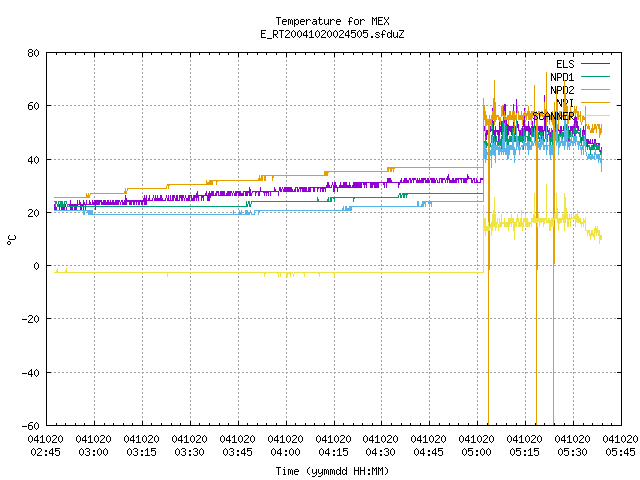Click the y-axis label -40
This screenshot has width=640, height=480.
(x=31, y=373)
